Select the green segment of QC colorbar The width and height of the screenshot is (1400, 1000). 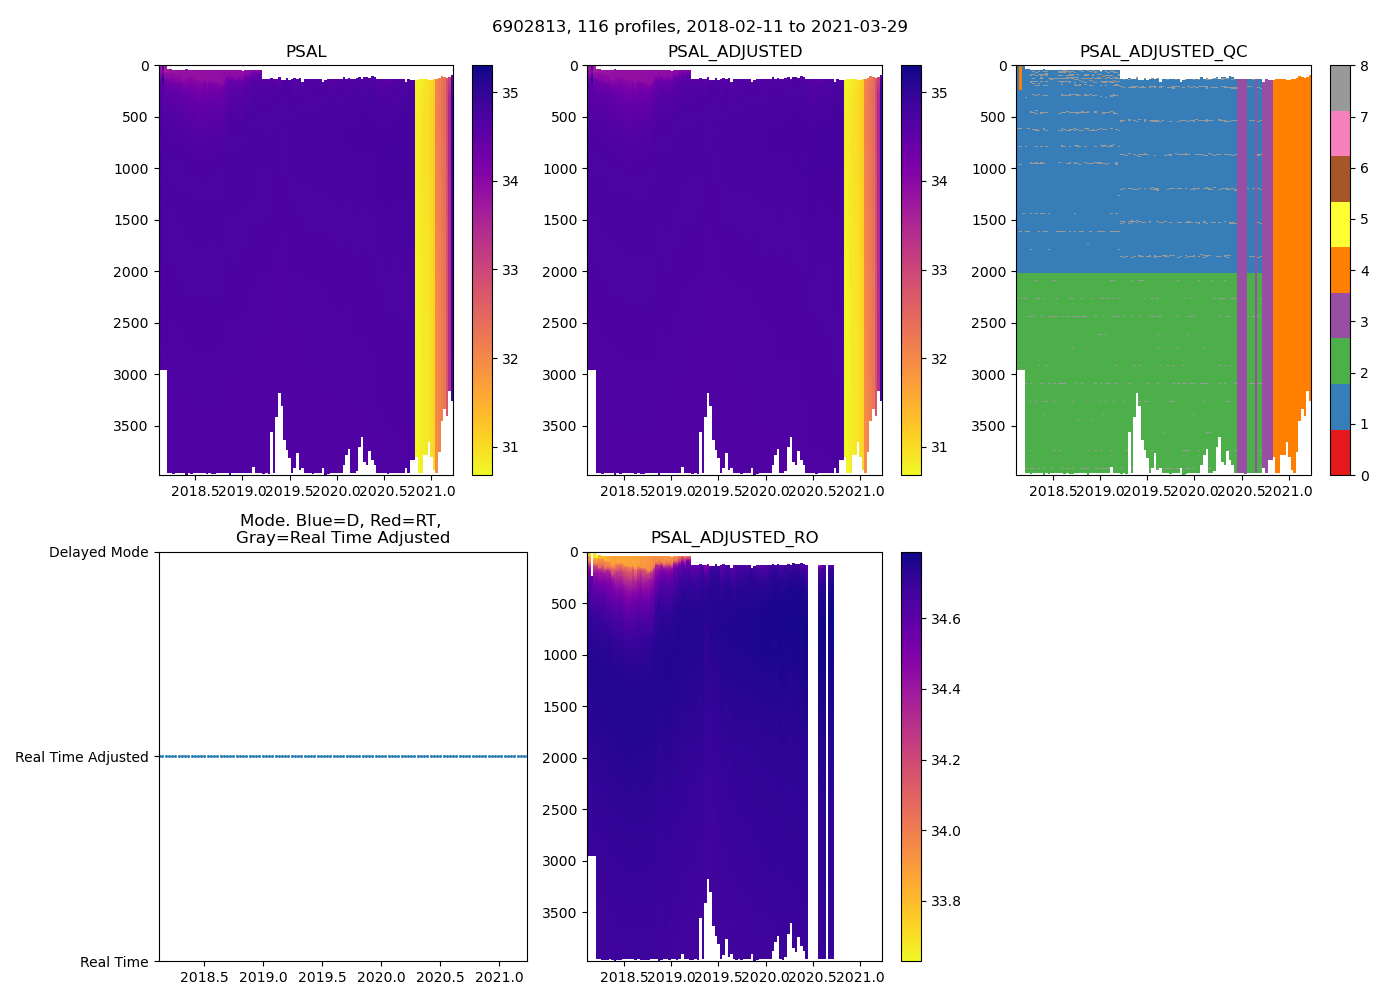click(1340, 361)
